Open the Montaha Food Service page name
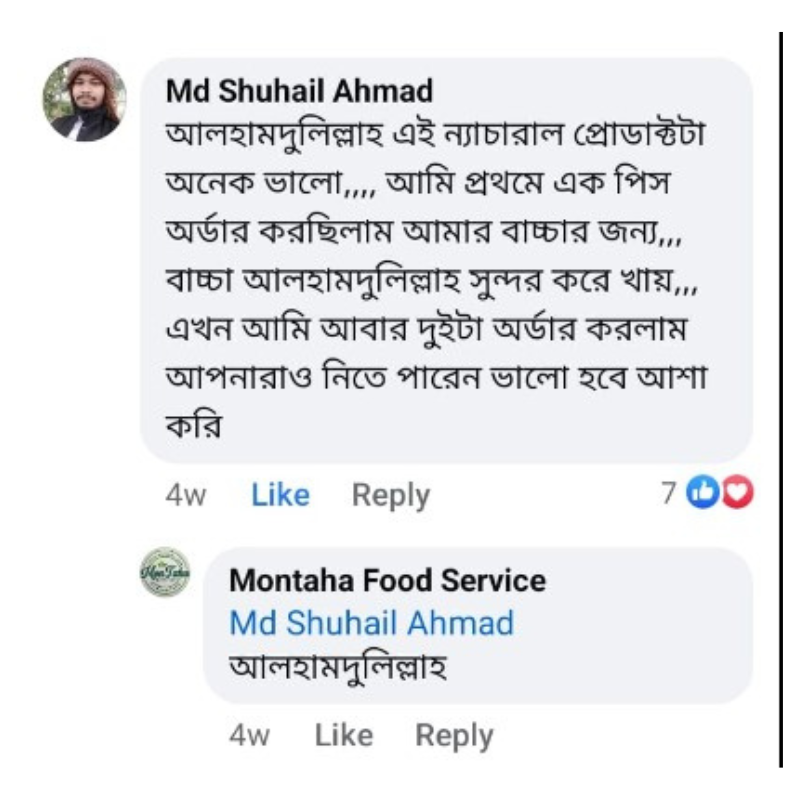 [388, 580]
